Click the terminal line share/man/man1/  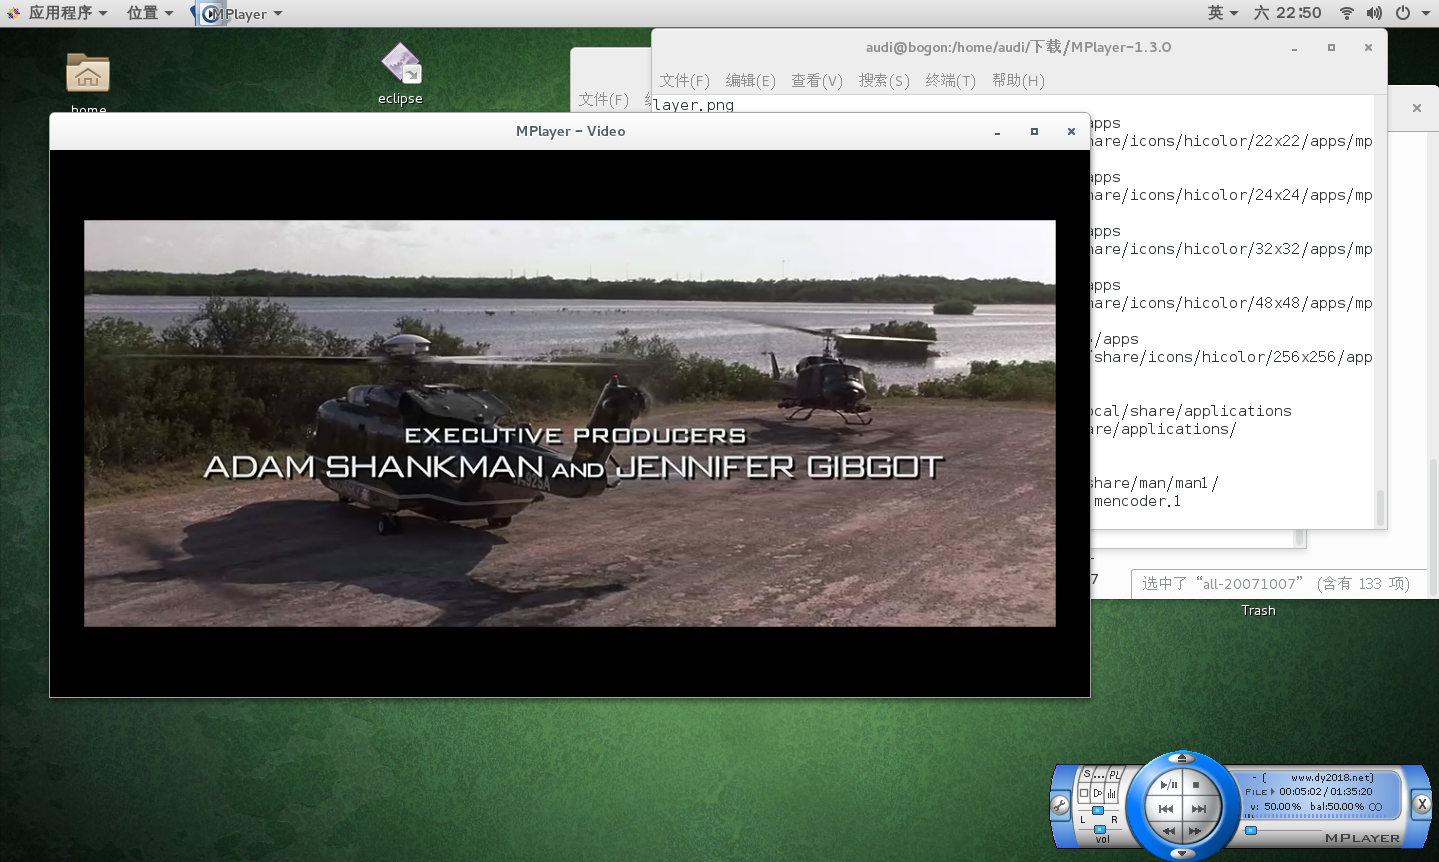click(1154, 483)
